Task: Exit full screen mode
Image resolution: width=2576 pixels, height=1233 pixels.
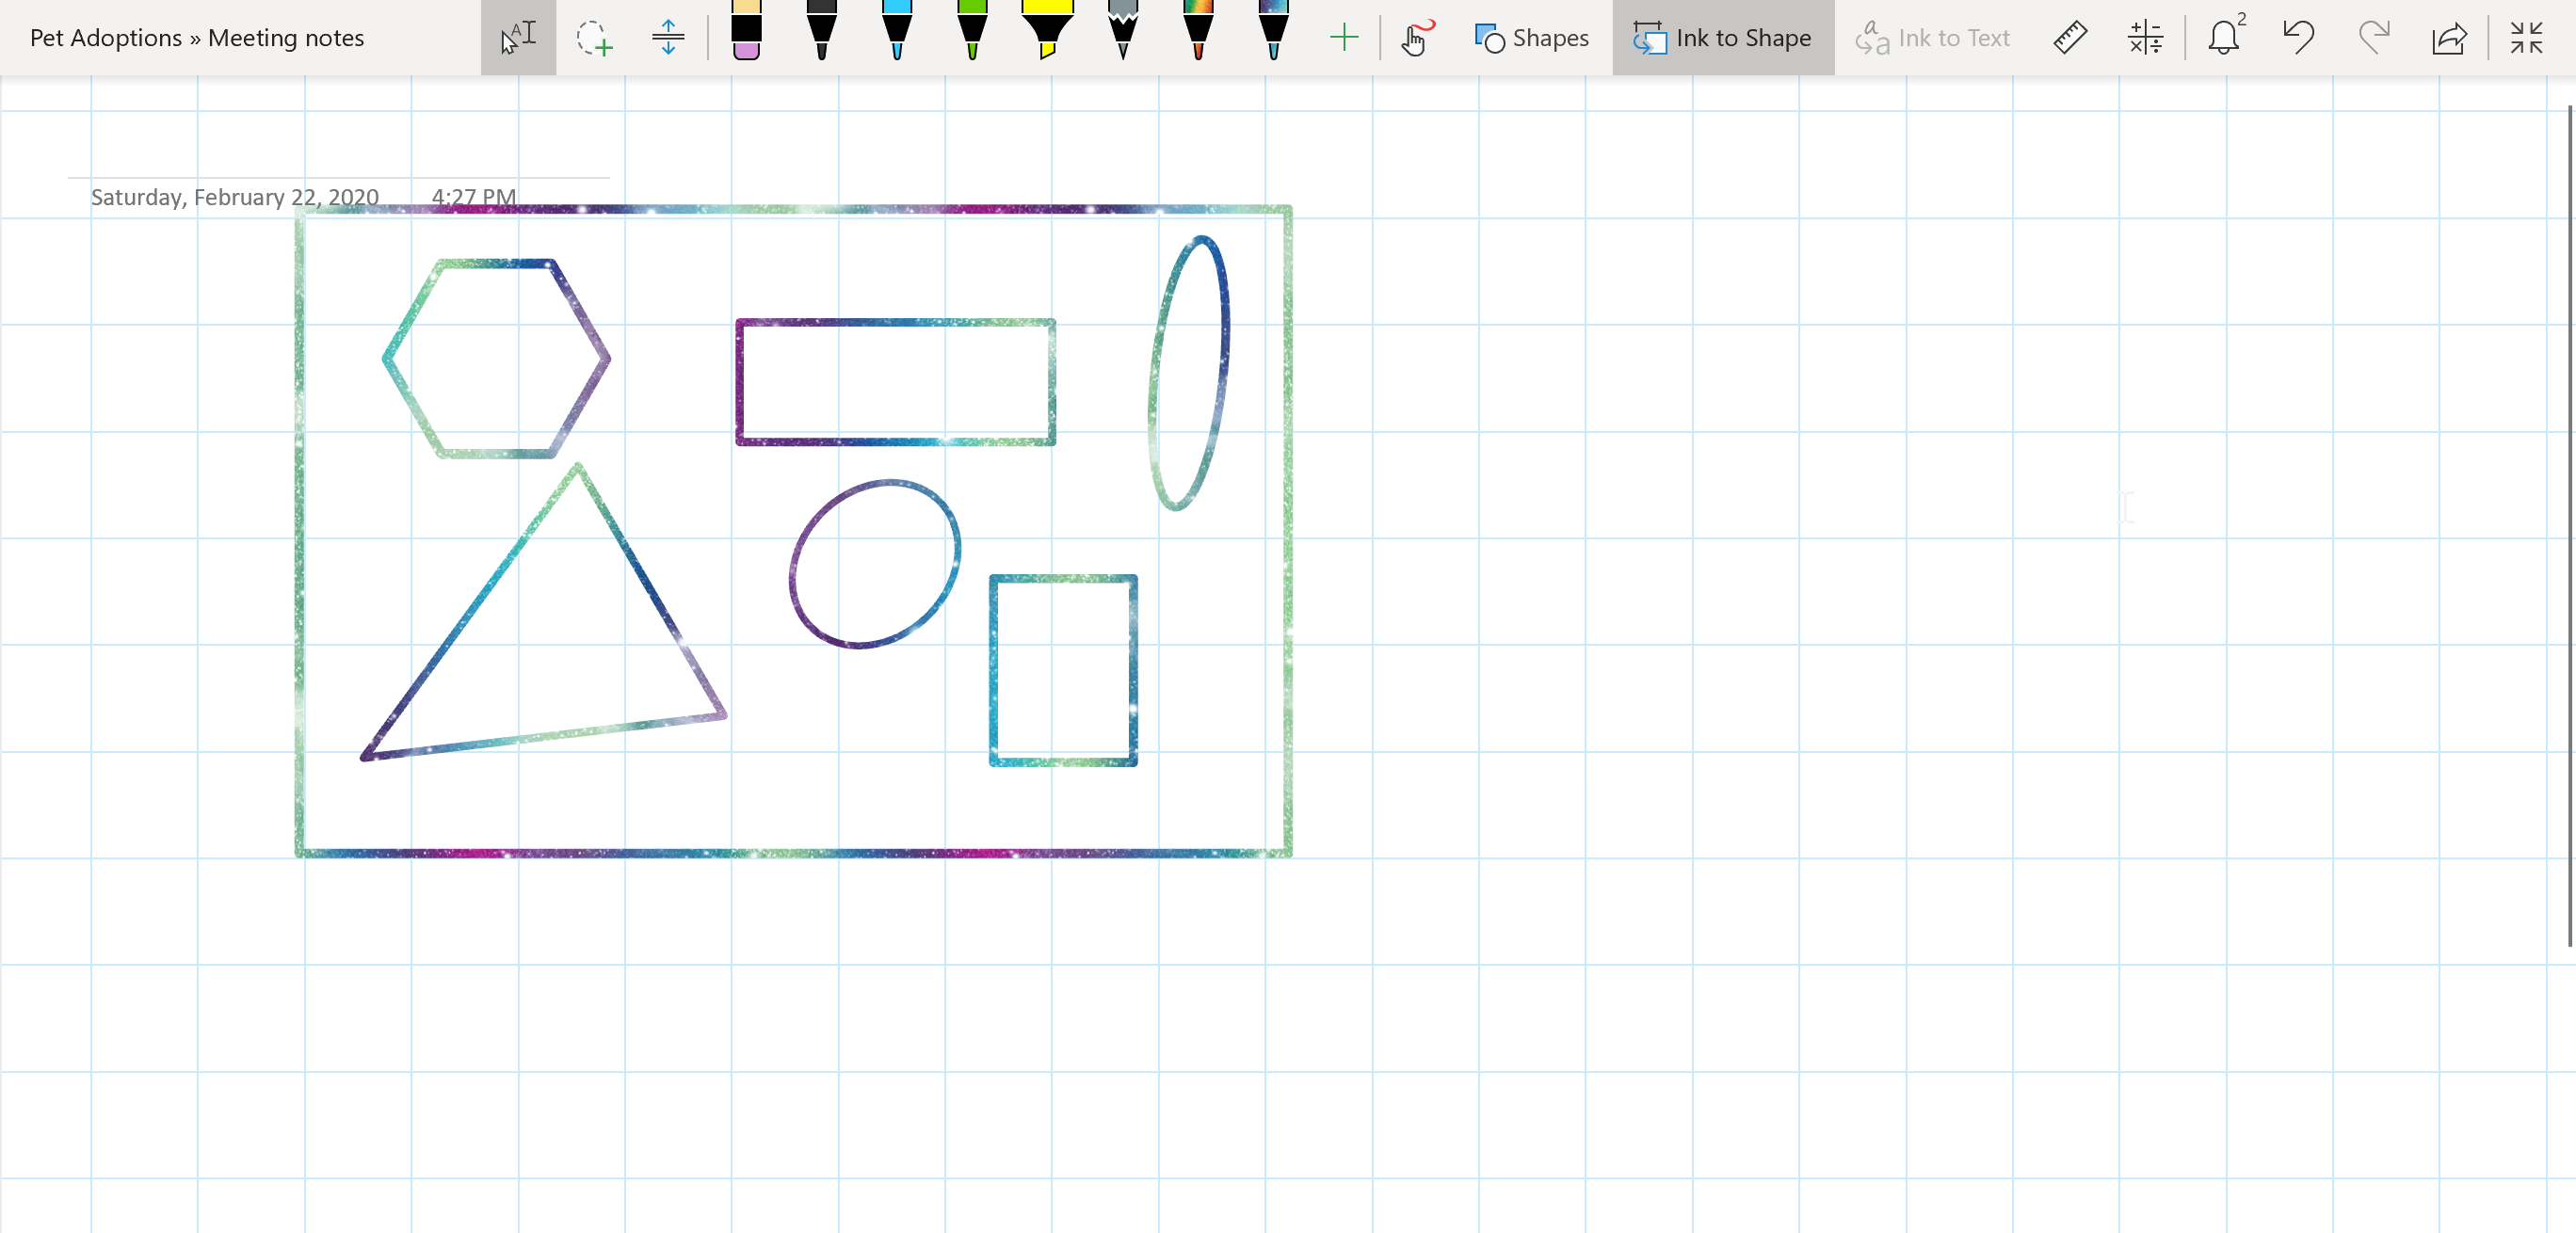Action: (x=2527, y=38)
